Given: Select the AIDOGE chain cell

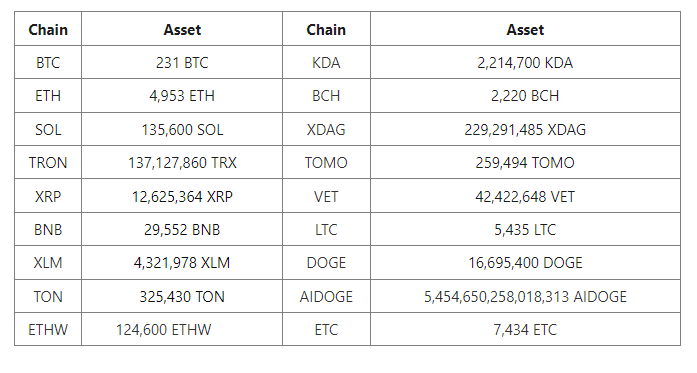Looking at the screenshot, I should (326, 296).
